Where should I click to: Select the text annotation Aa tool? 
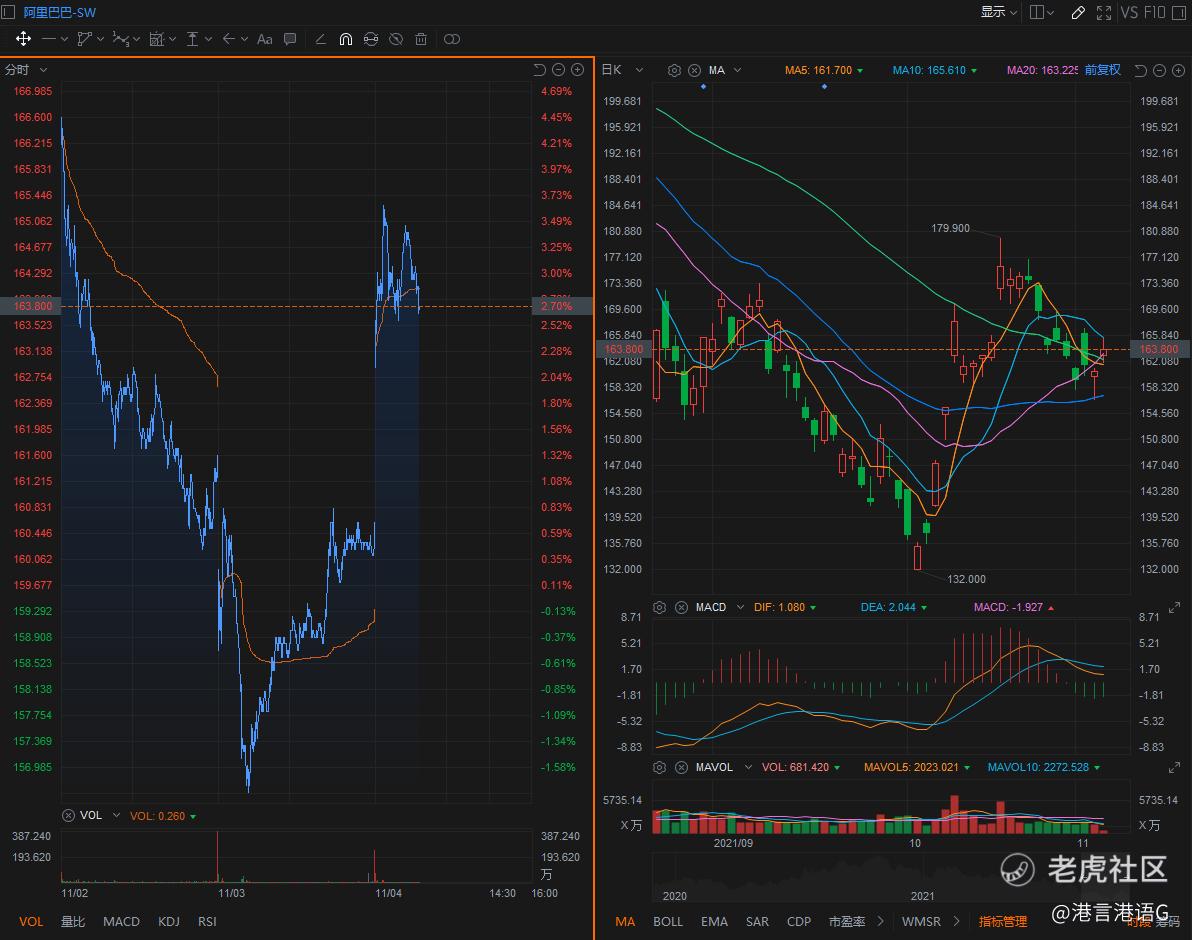[264, 39]
